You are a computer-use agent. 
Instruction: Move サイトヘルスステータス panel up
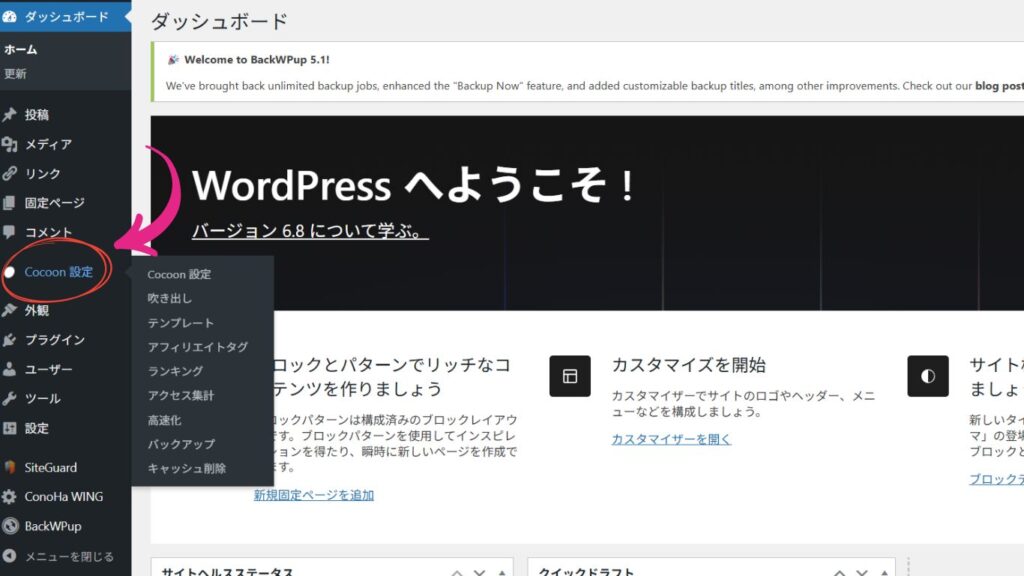click(x=457, y=572)
